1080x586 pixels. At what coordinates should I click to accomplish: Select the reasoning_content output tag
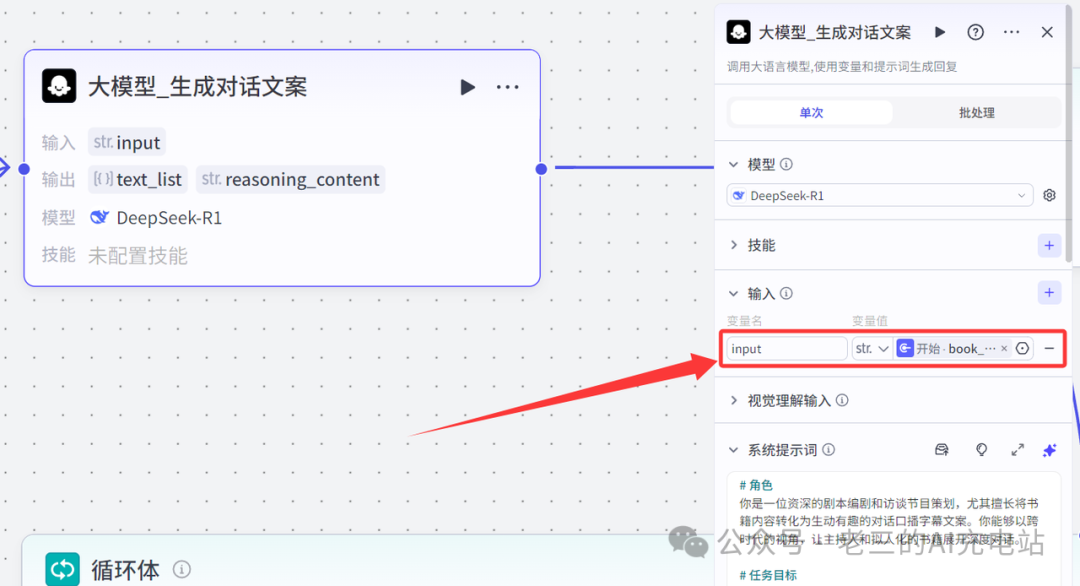[x=291, y=179]
